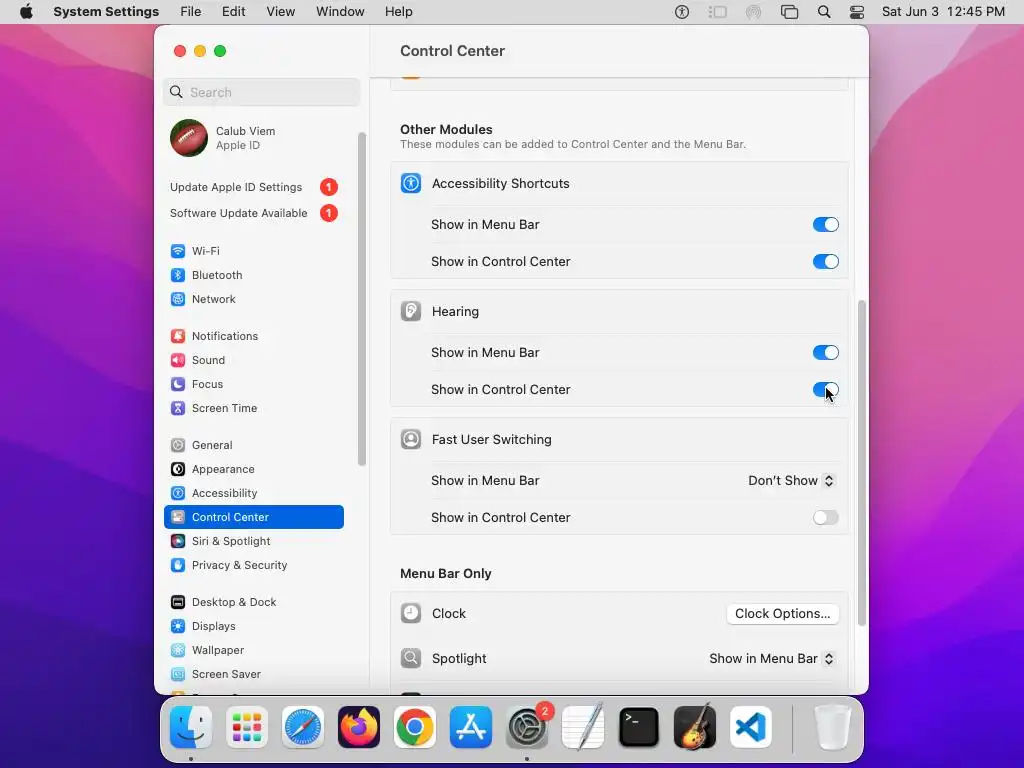Open the Help menu
Image resolution: width=1024 pixels, height=768 pixels.
coord(398,12)
